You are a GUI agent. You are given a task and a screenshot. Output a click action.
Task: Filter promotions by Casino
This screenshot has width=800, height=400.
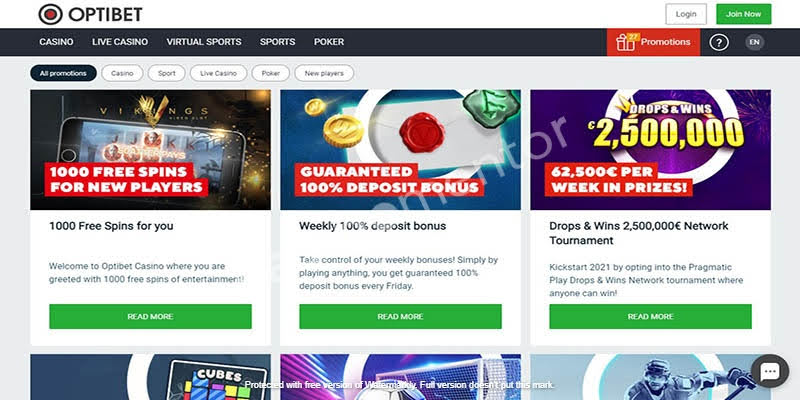[122, 73]
